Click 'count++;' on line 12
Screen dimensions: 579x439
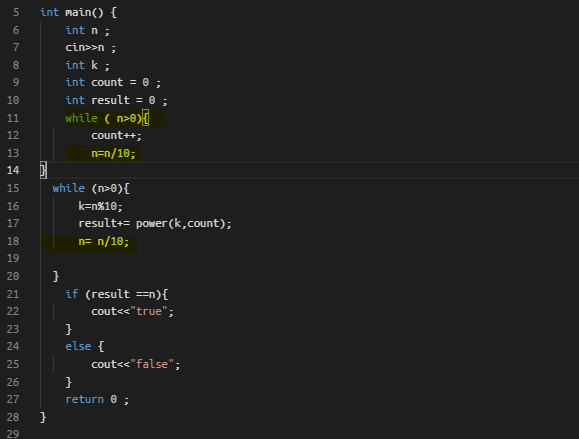point(116,136)
